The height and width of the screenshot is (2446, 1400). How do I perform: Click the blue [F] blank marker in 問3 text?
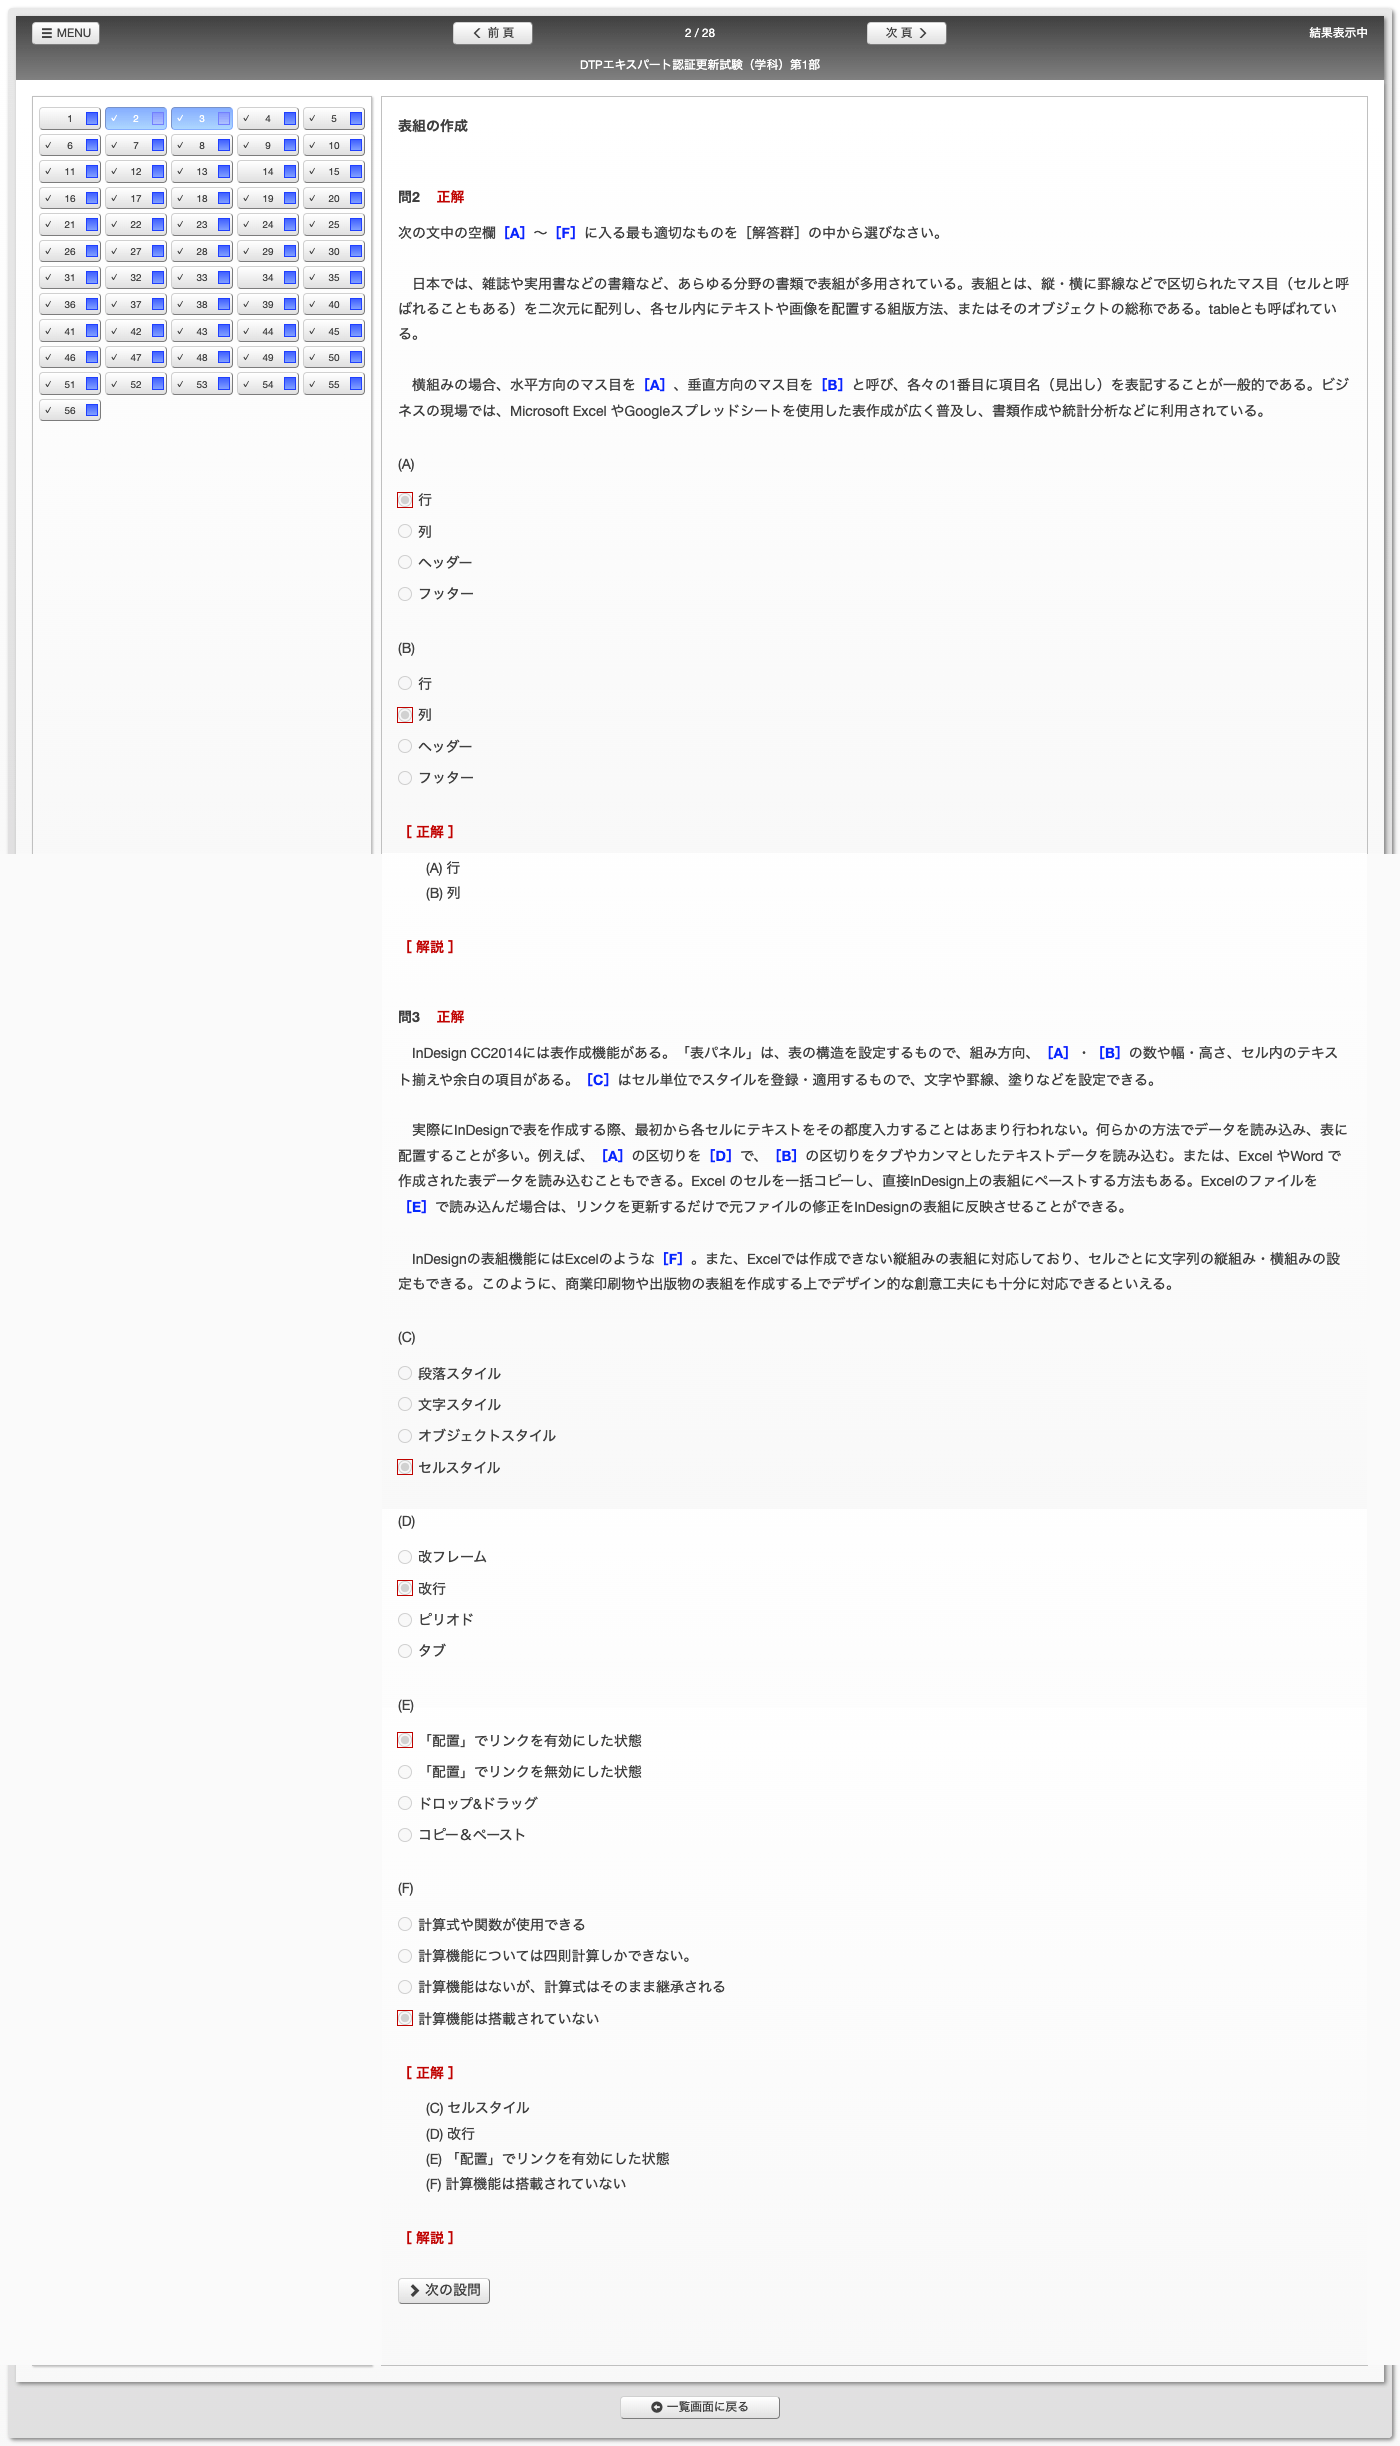pyautogui.click(x=673, y=1258)
